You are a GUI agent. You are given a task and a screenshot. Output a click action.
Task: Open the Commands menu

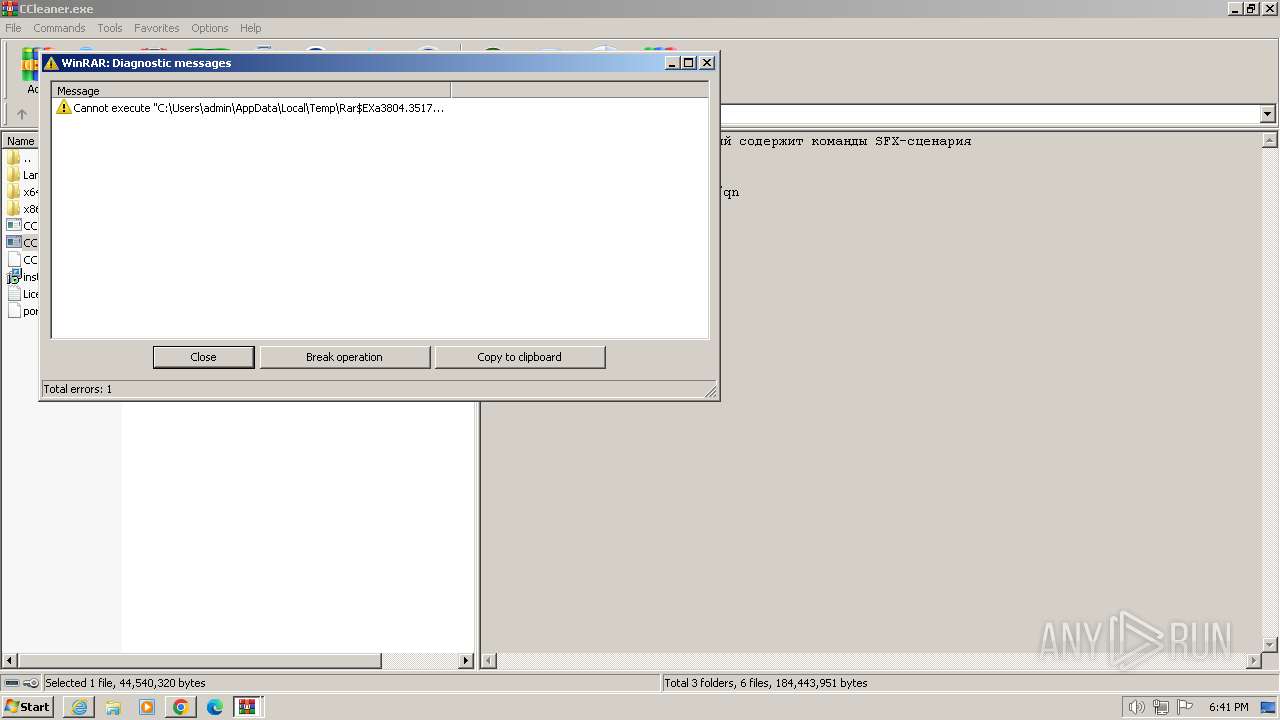59,28
